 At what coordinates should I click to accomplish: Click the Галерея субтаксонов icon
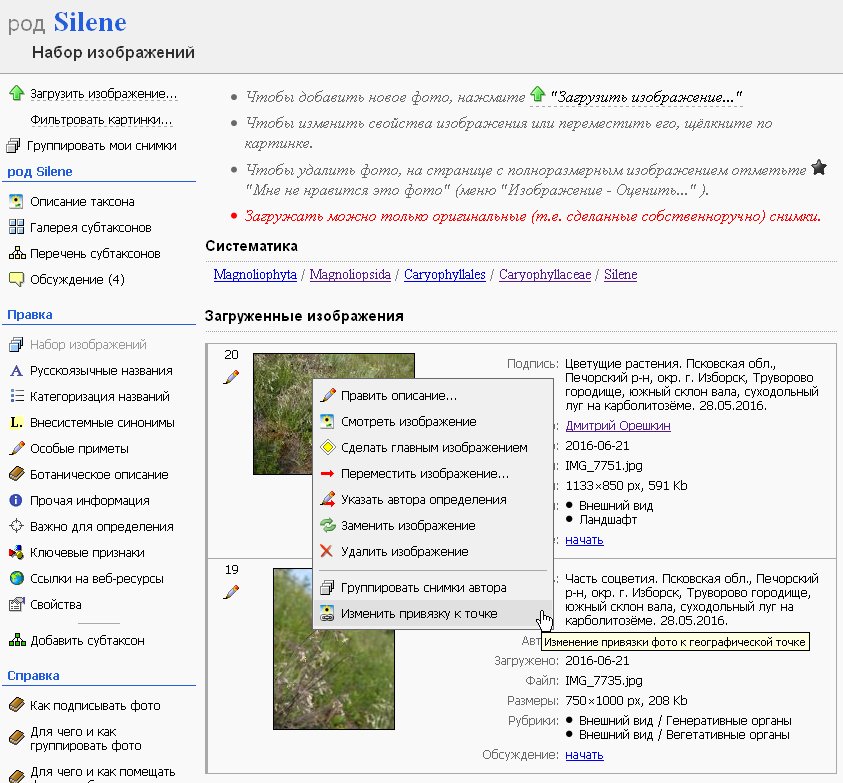[15, 227]
